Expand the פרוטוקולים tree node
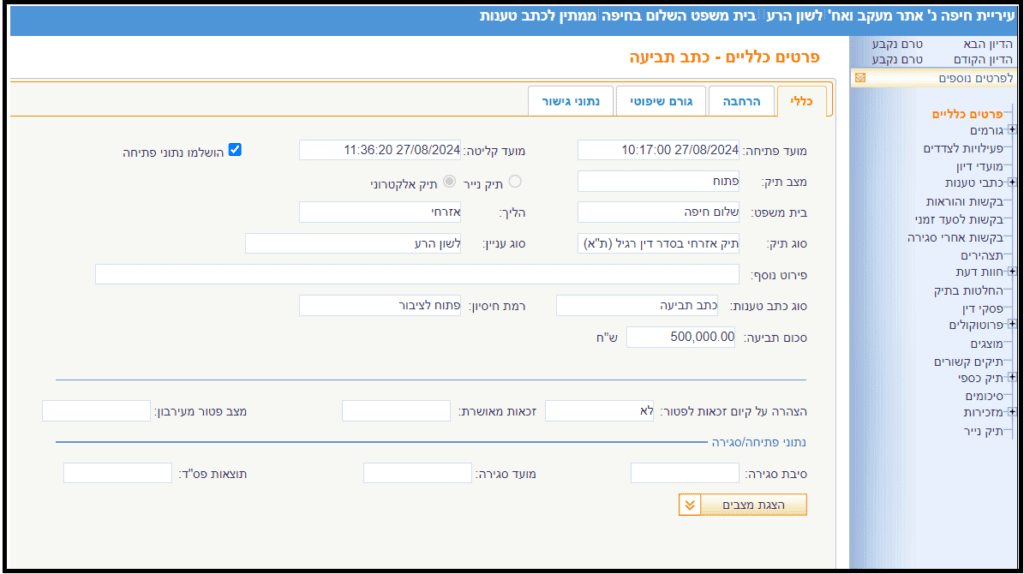Viewport: 1024px width, 574px height. tap(1012, 325)
